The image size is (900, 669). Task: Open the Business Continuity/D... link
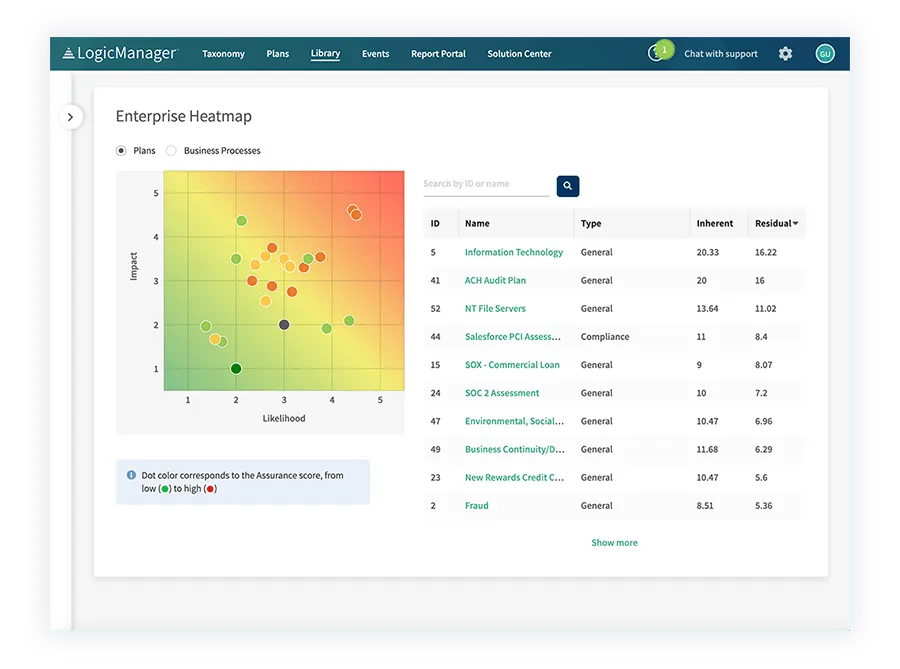[x=515, y=449]
